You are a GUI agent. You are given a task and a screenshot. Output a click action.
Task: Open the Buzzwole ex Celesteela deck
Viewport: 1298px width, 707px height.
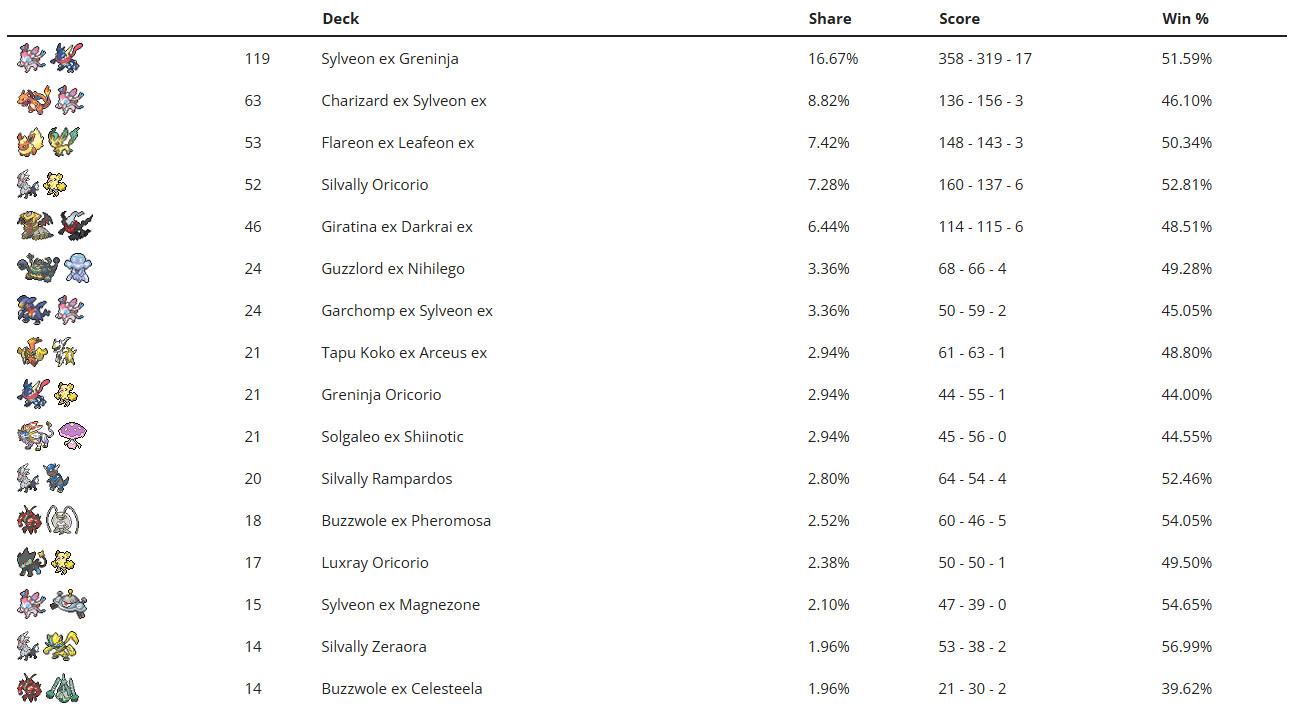(x=402, y=689)
